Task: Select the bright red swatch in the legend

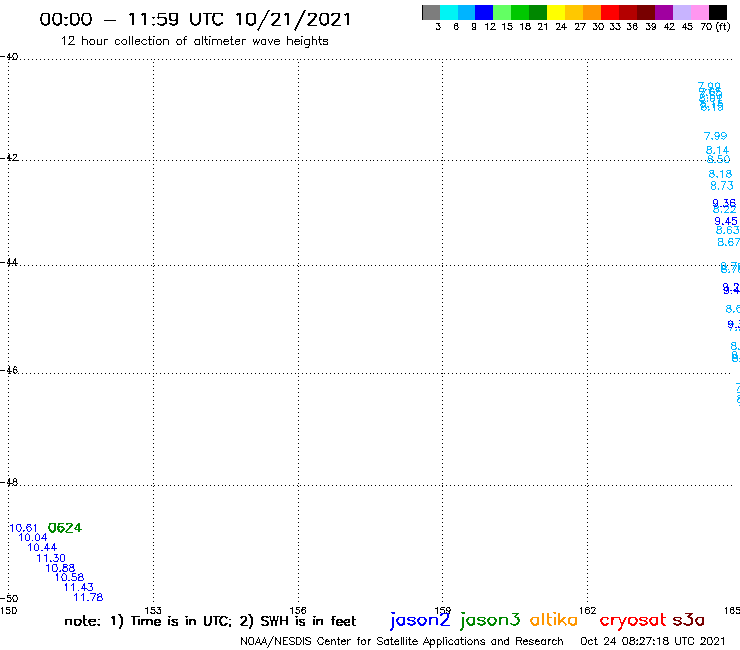Action: (x=610, y=12)
